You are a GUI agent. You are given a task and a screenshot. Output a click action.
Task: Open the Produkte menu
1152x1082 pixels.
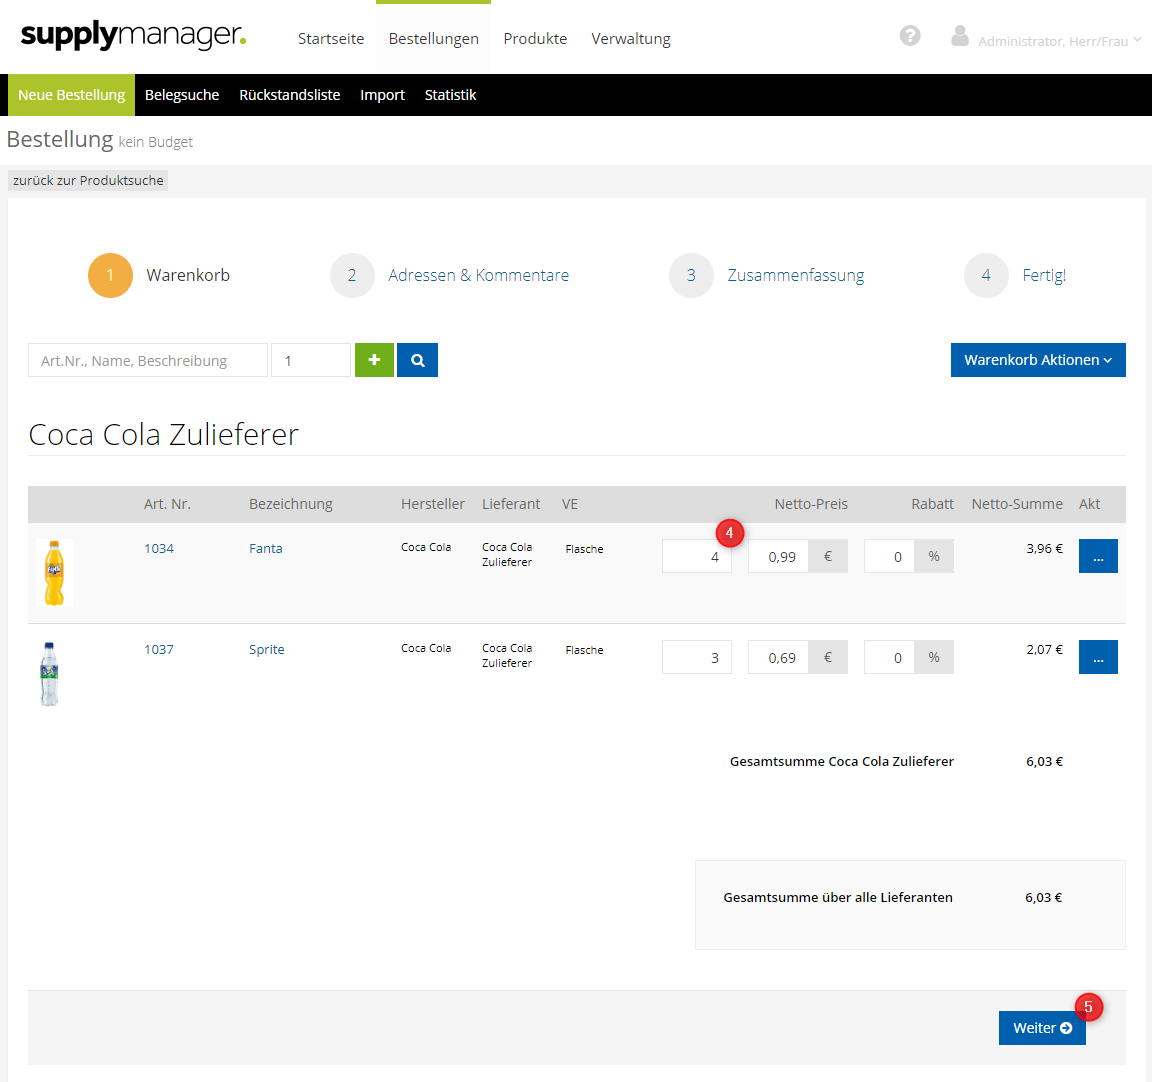(x=535, y=38)
